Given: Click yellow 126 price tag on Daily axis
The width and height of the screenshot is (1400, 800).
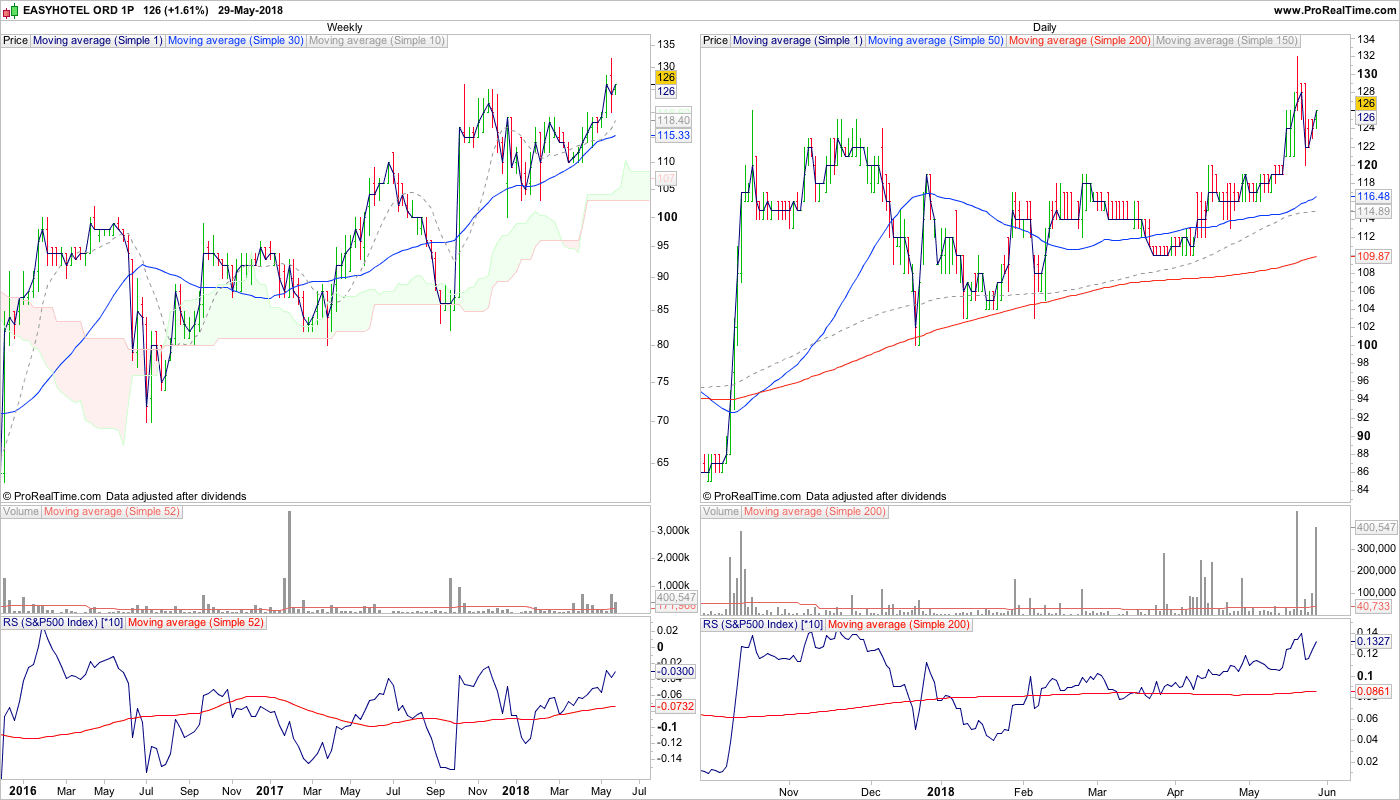Looking at the screenshot, I should tap(1365, 103).
